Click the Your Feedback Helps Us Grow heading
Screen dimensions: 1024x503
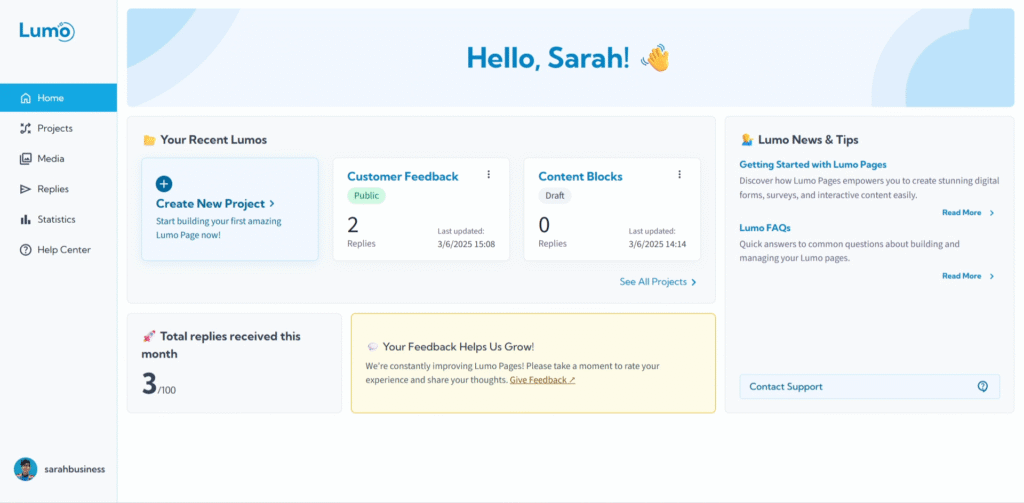(458, 347)
